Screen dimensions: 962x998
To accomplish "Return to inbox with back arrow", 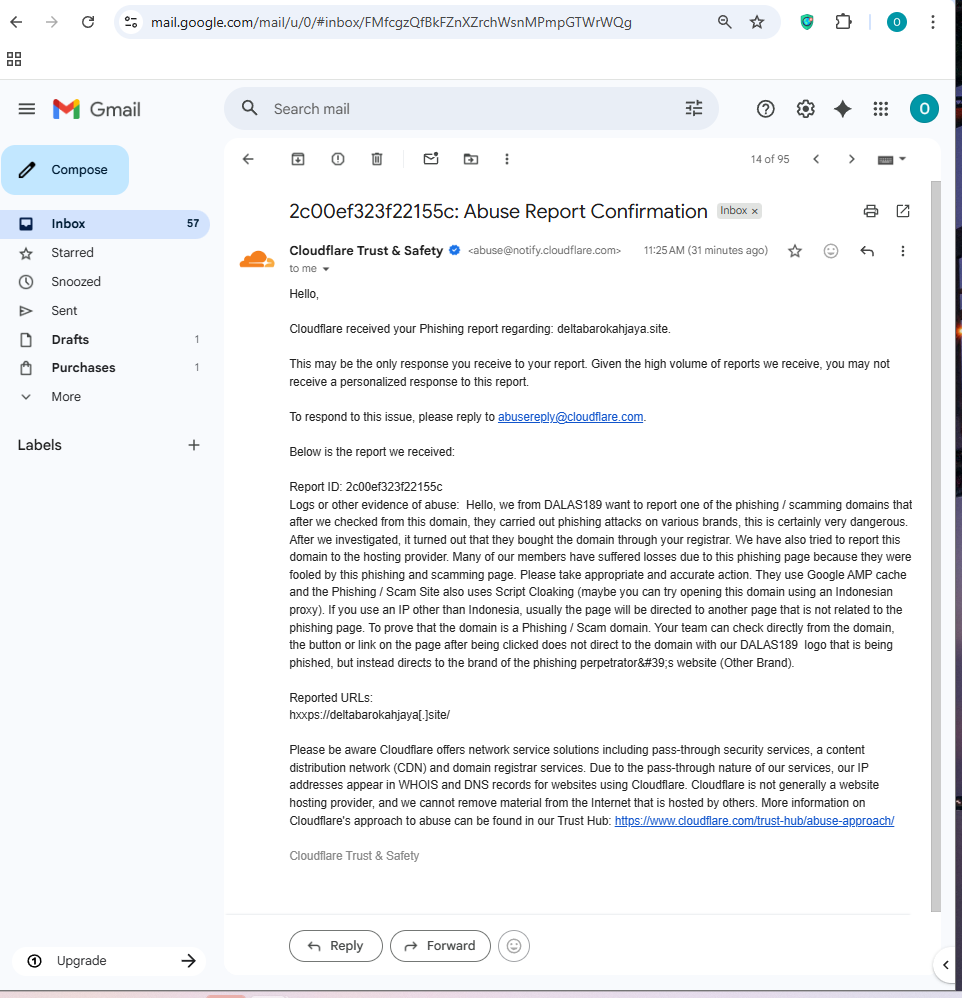I will 248,159.
